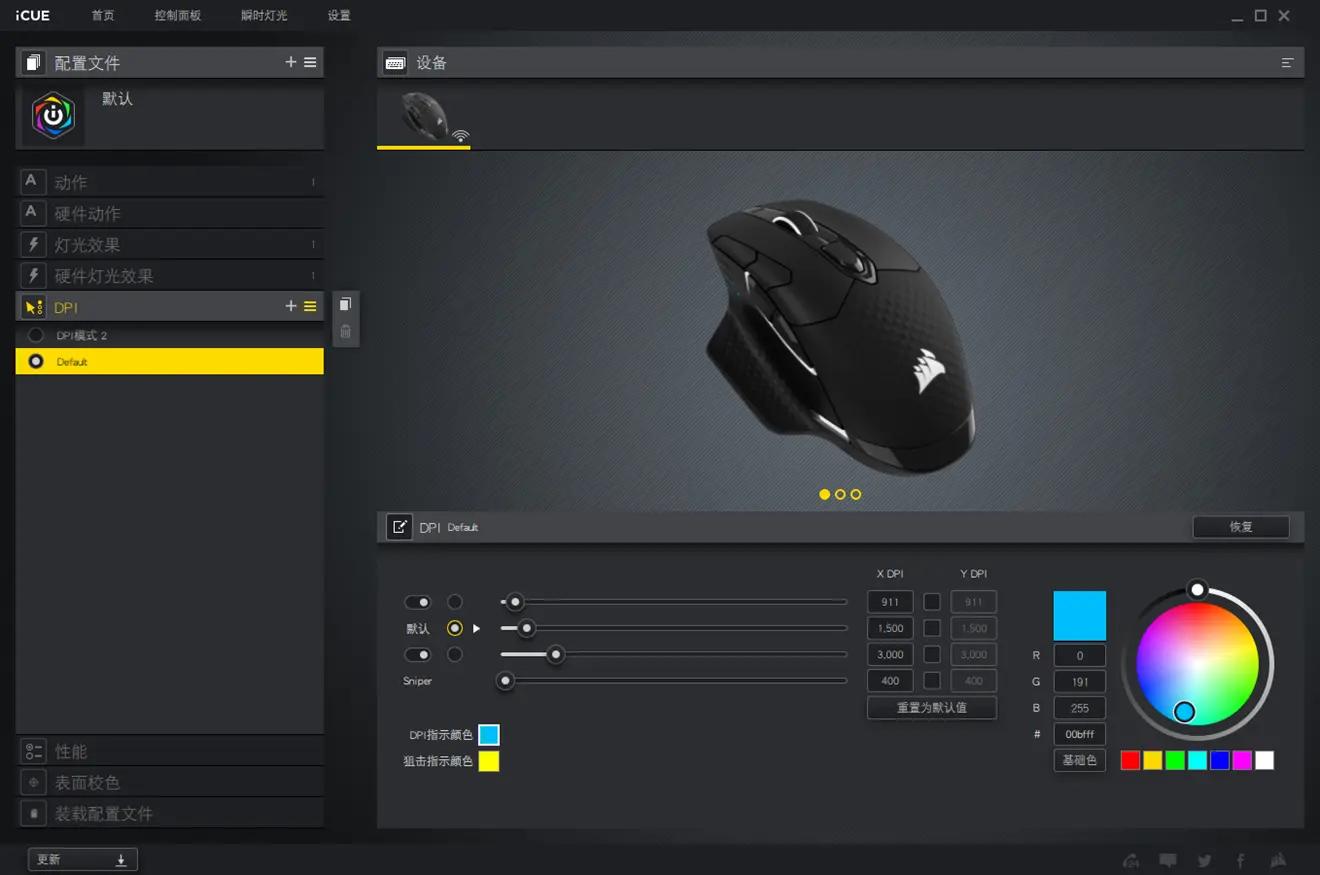Open the 控制面板 menu
Screen dimensions: 1320x875
(178, 16)
